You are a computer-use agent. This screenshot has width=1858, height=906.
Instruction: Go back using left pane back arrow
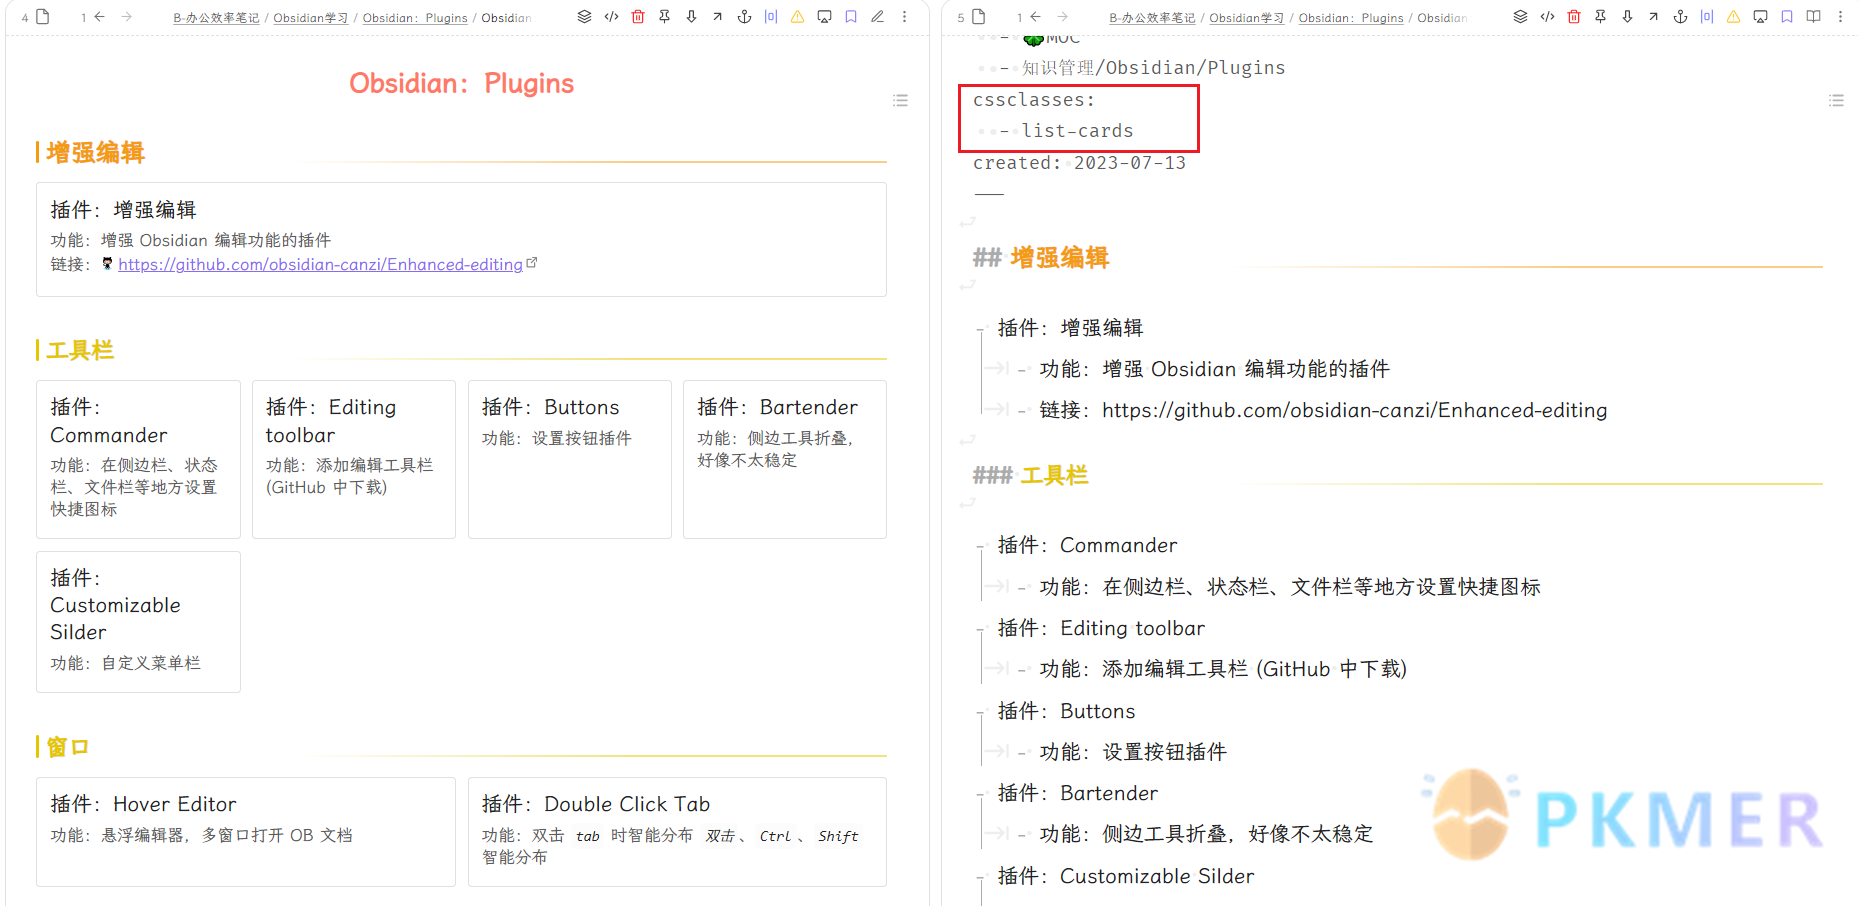tap(100, 17)
